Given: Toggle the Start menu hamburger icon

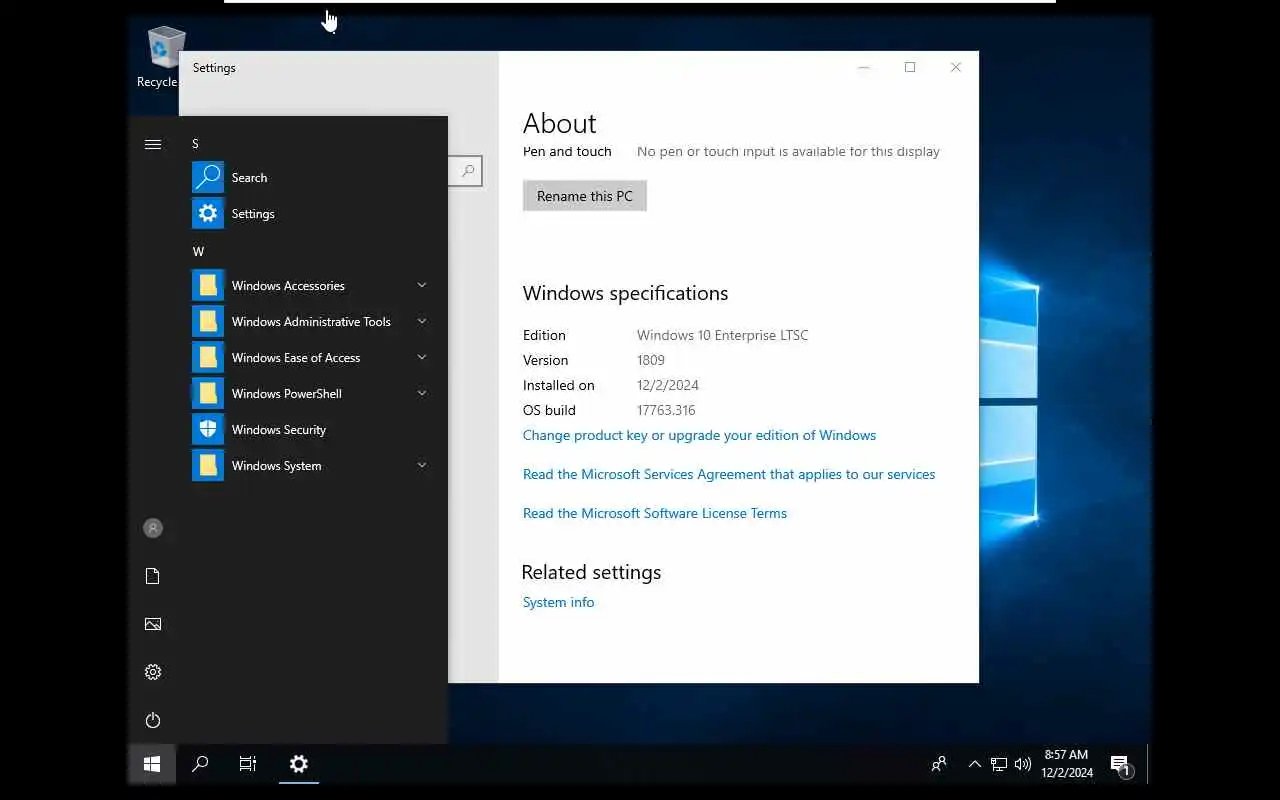Looking at the screenshot, I should coord(153,144).
